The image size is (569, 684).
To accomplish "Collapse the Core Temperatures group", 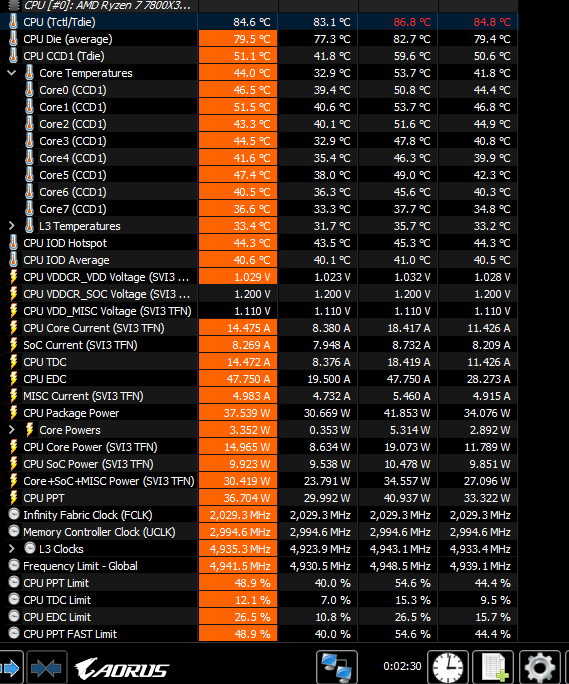I will 12,73.
